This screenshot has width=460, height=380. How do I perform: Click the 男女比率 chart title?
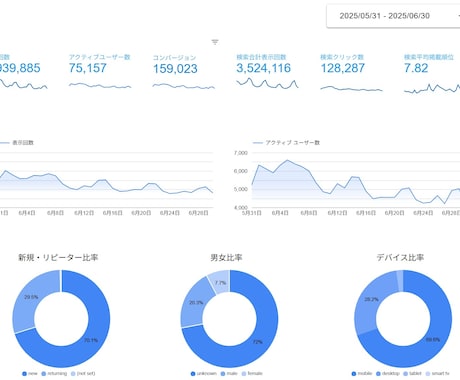[x=226, y=257]
